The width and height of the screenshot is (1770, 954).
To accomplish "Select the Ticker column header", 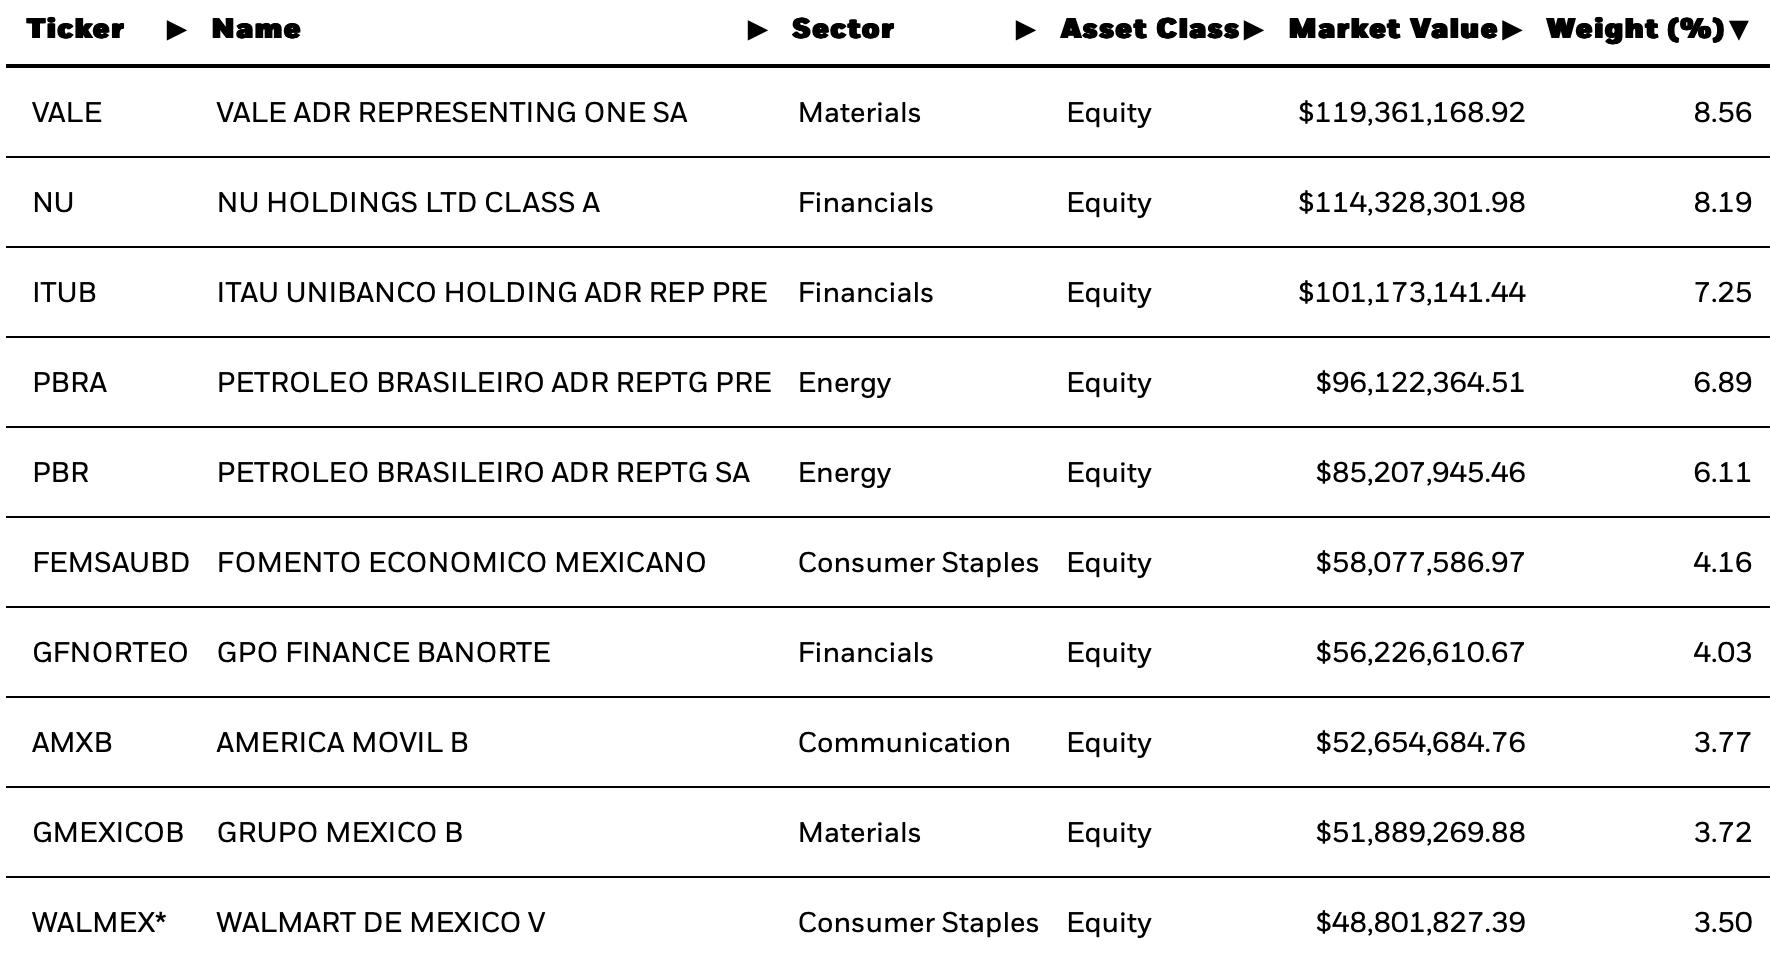I will point(76,29).
